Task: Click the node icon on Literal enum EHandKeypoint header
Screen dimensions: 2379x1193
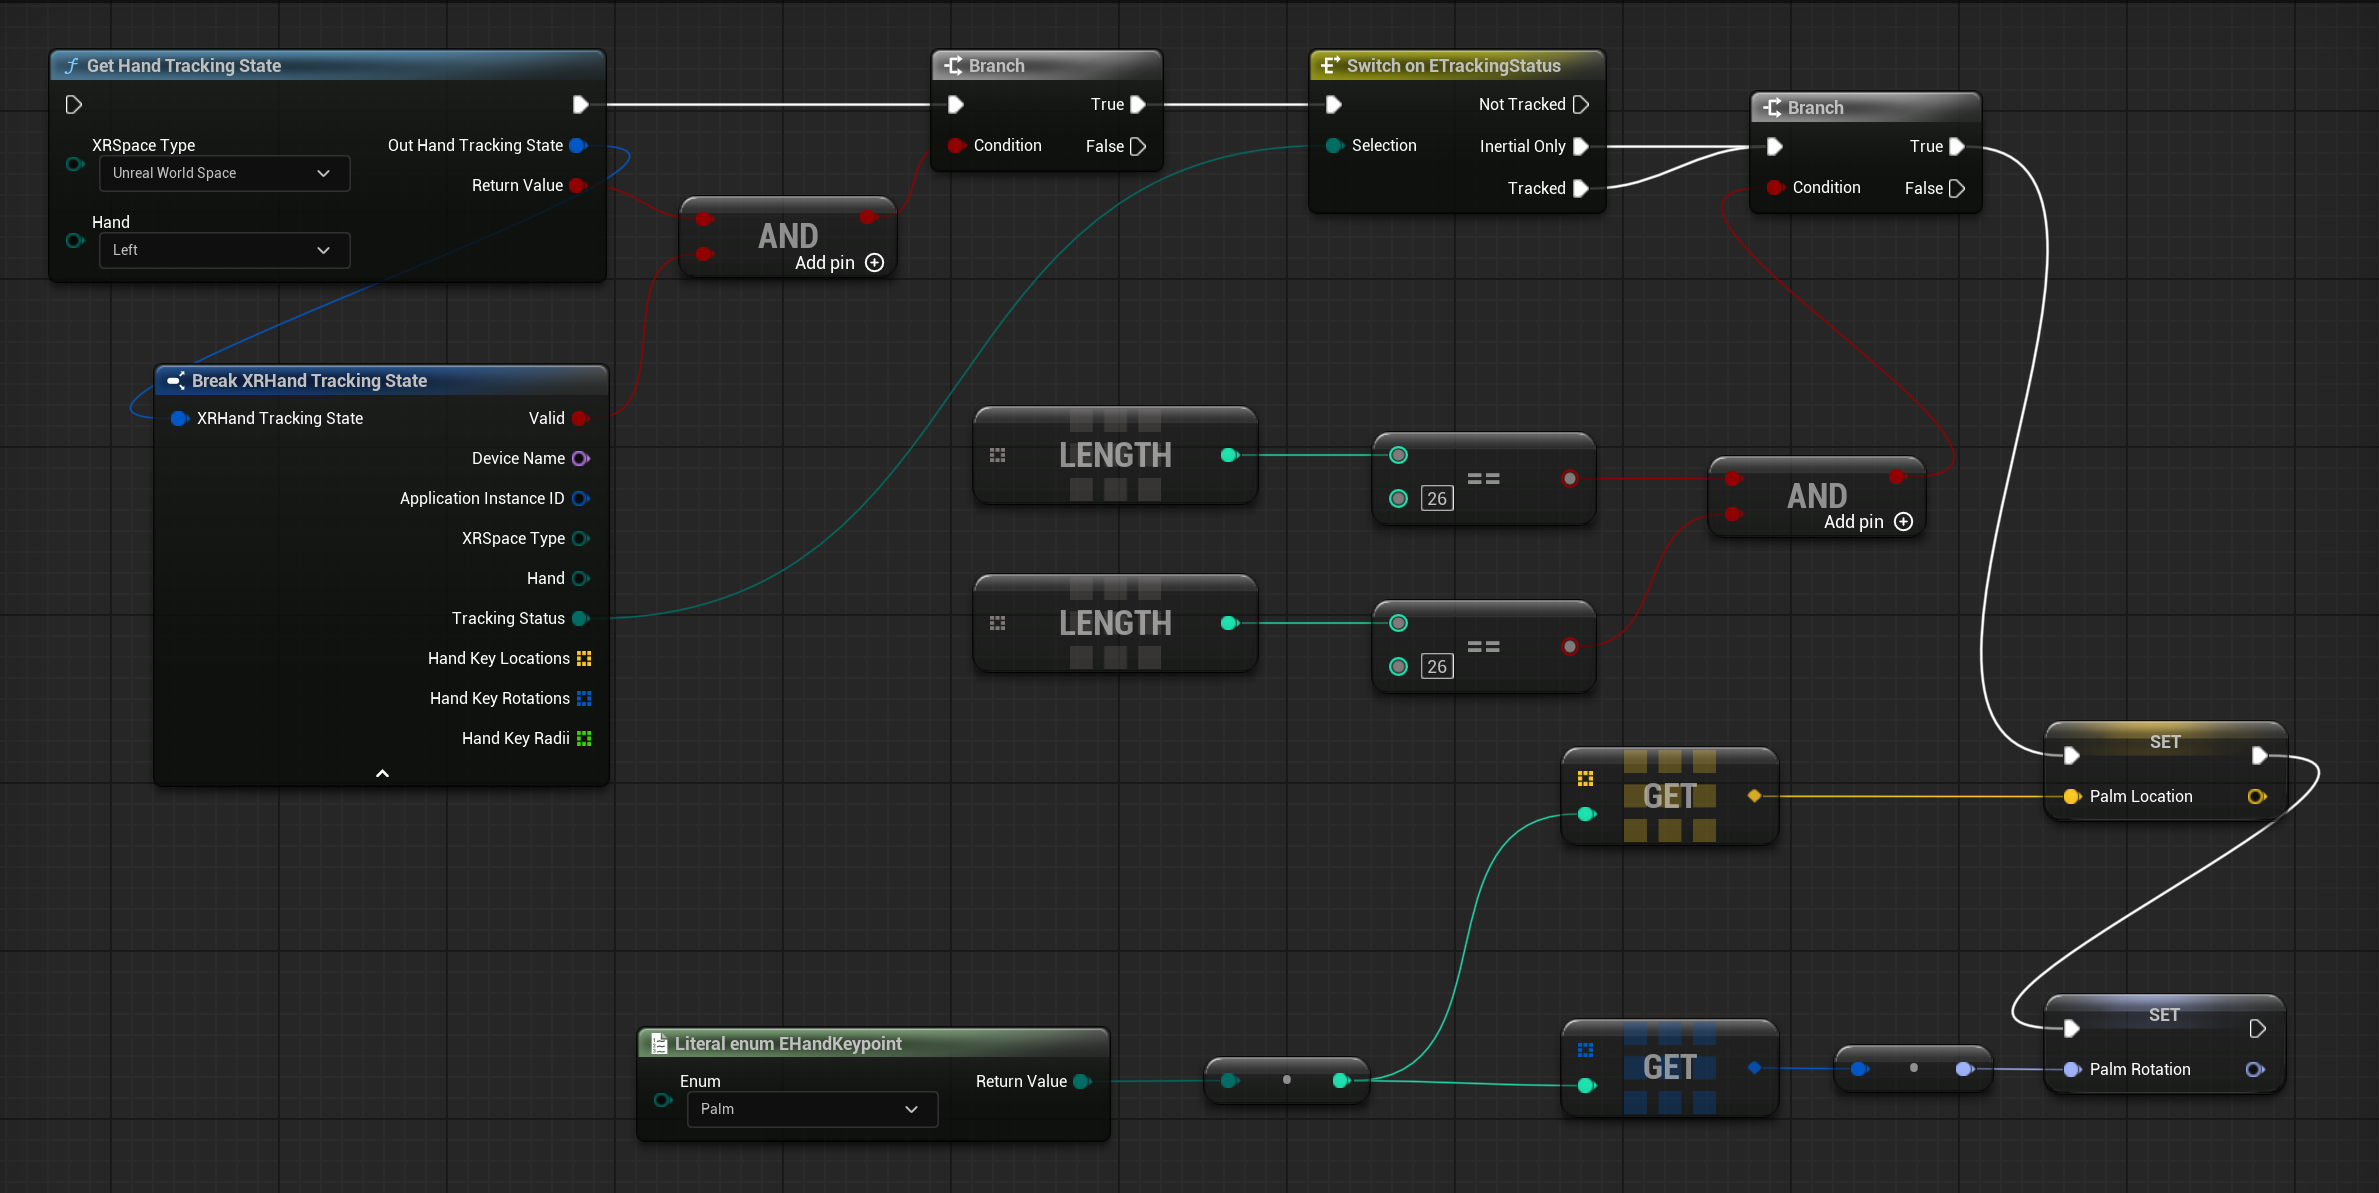Action: [x=659, y=1043]
